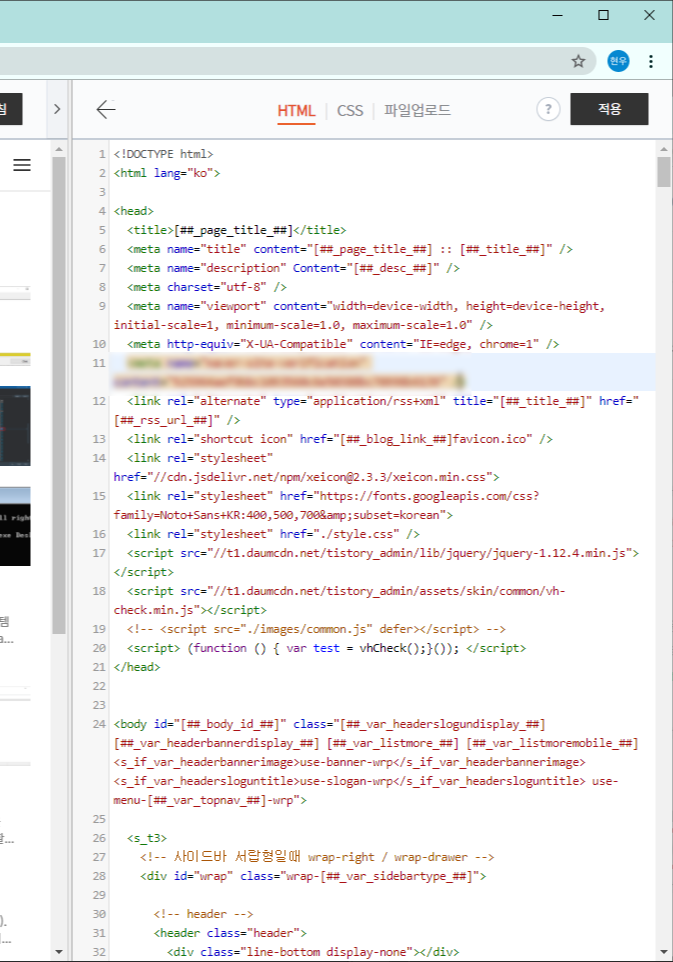Minimize the browser window
Screen dimensions: 673x962
coord(557,15)
